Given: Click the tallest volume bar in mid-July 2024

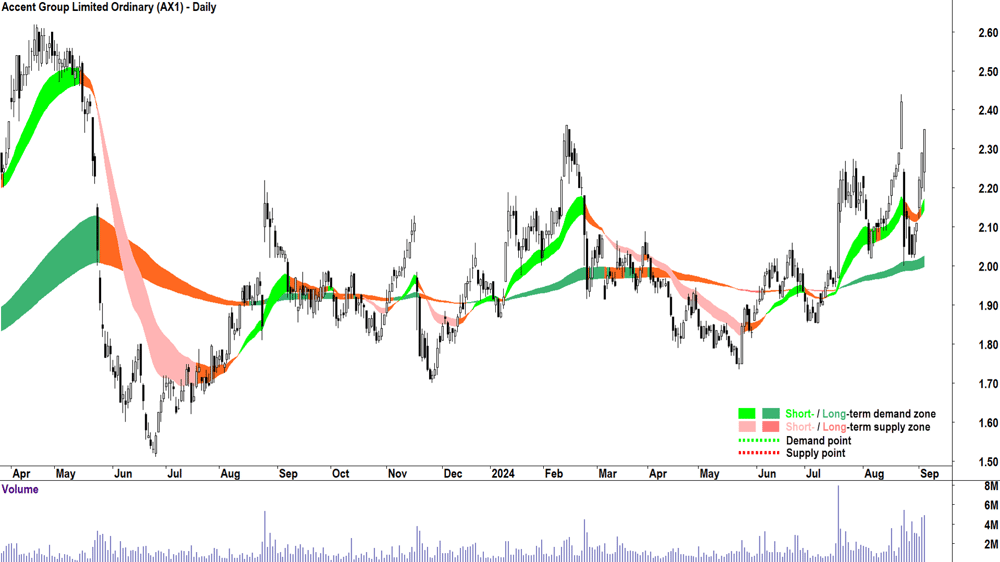Looking at the screenshot, I should 838,524.
